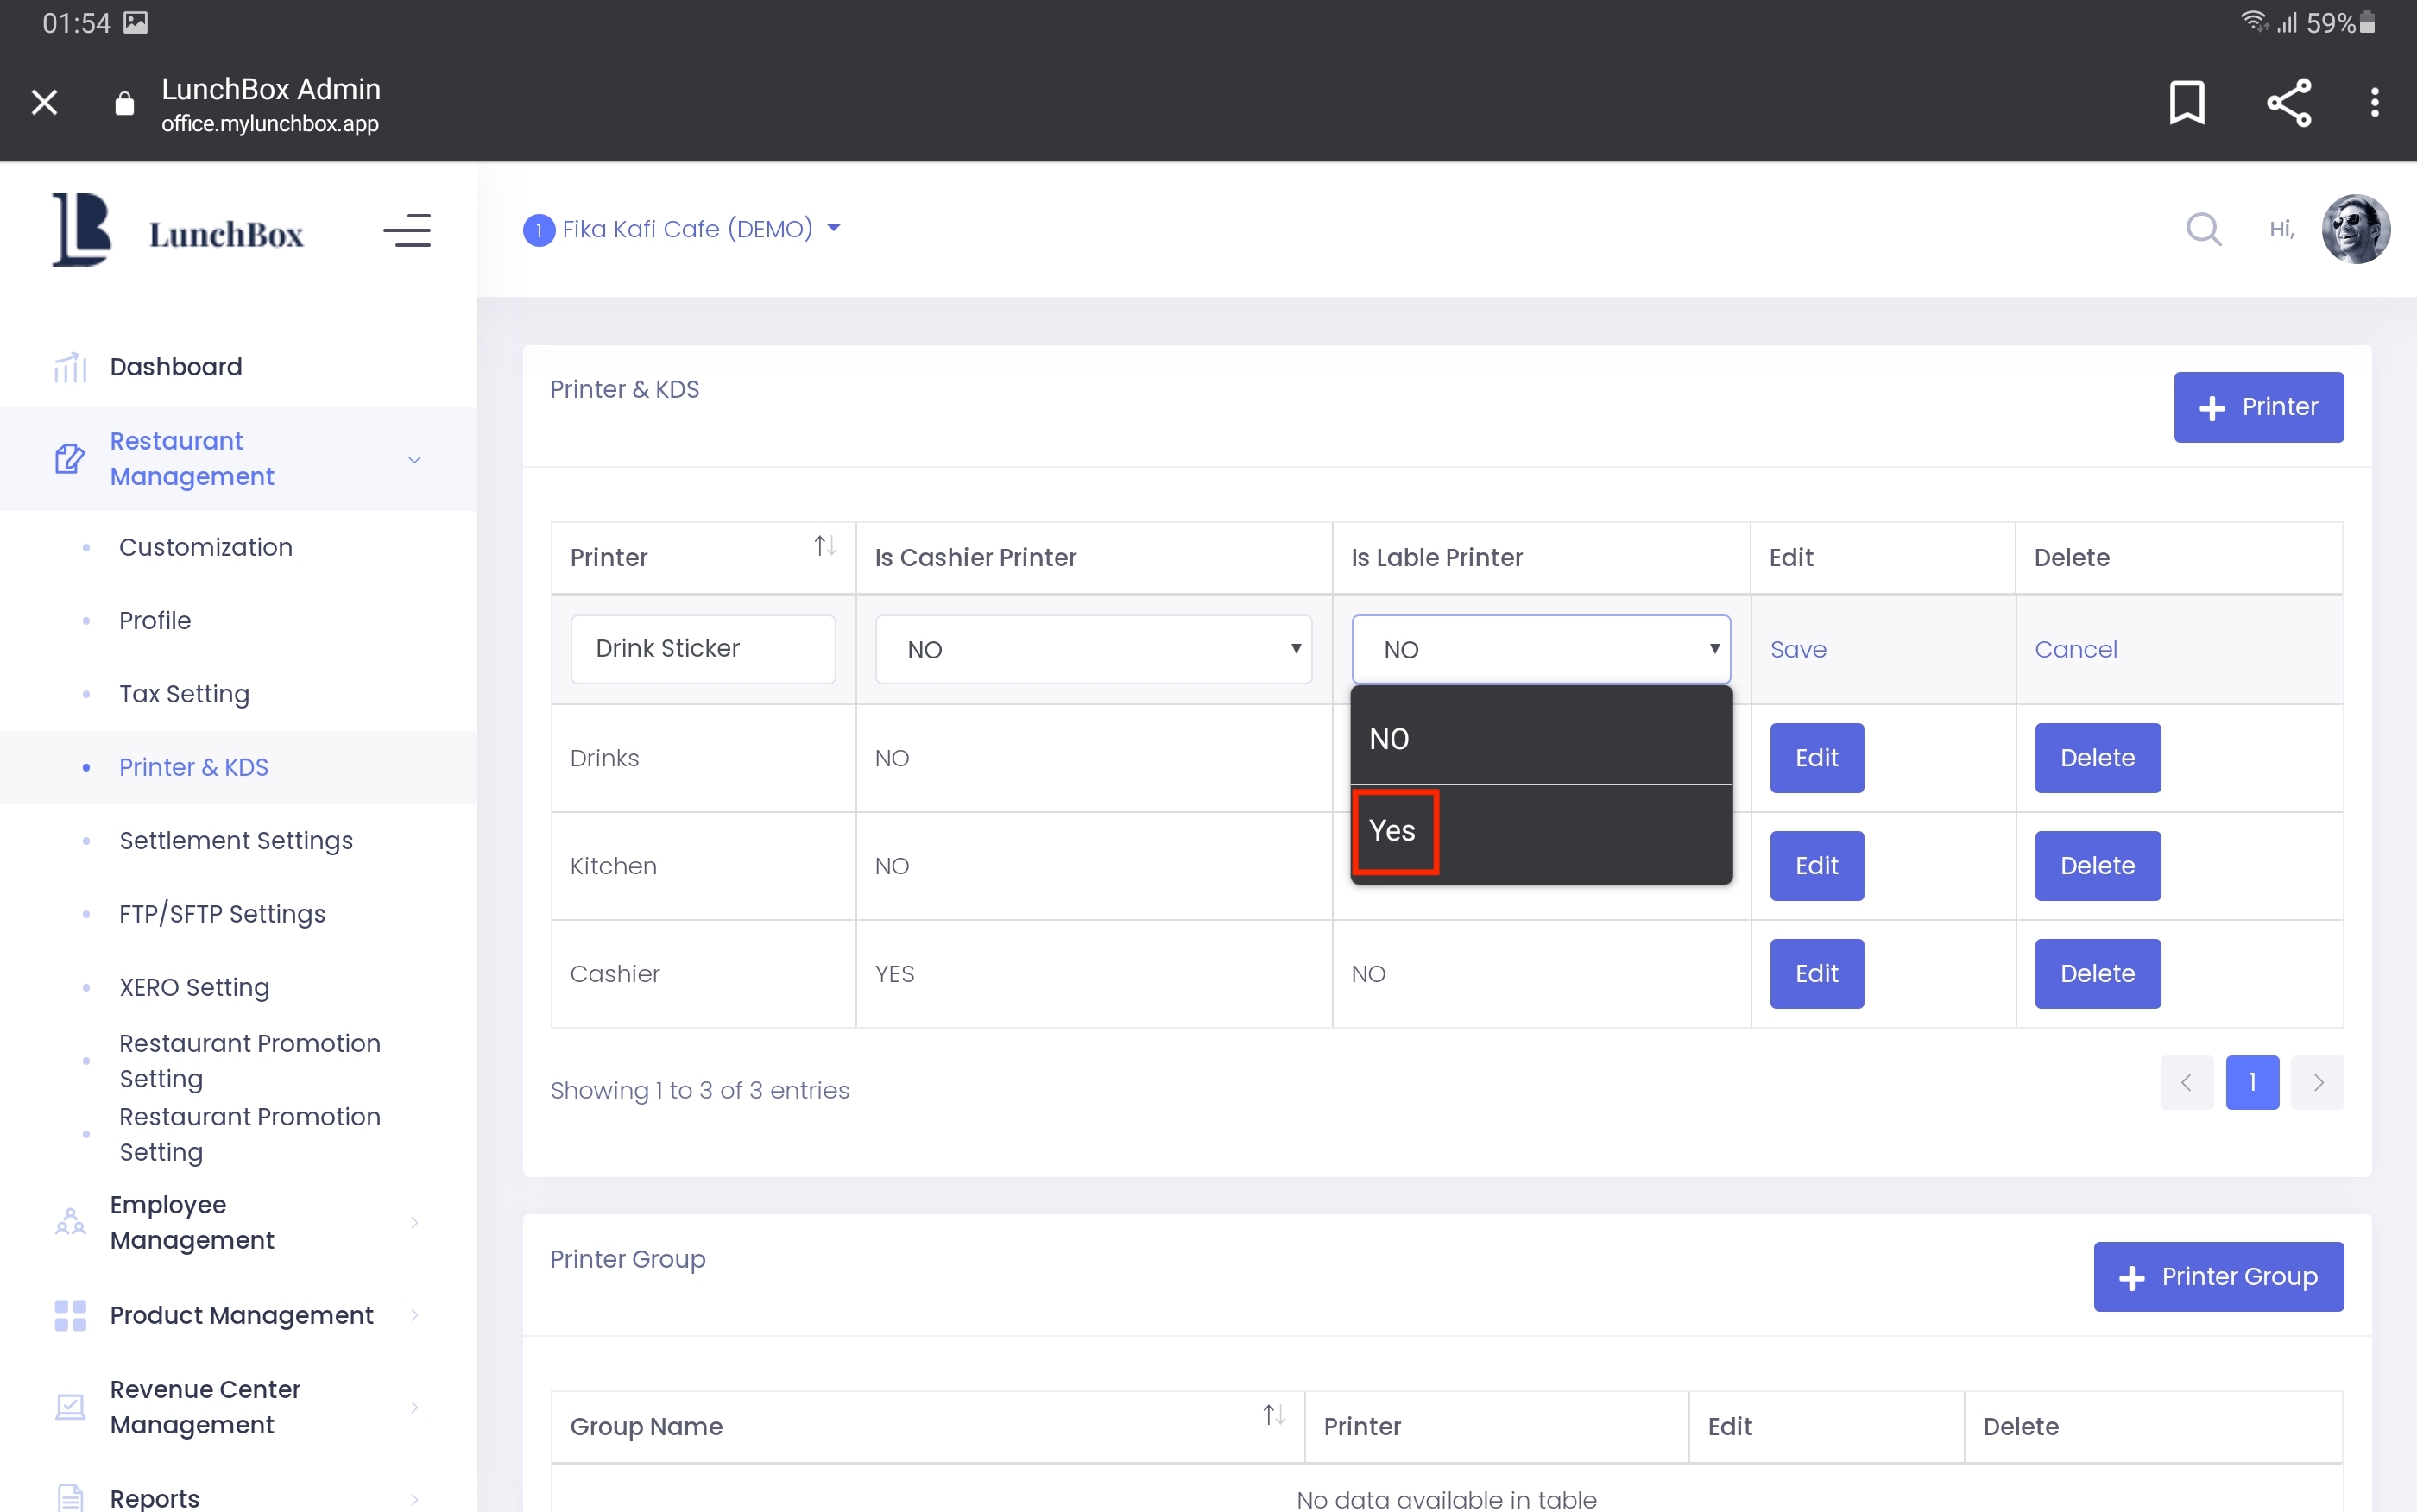Image resolution: width=2417 pixels, height=1512 pixels.
Task: Click the browser bookmark icon
Action: (2186, 102)
